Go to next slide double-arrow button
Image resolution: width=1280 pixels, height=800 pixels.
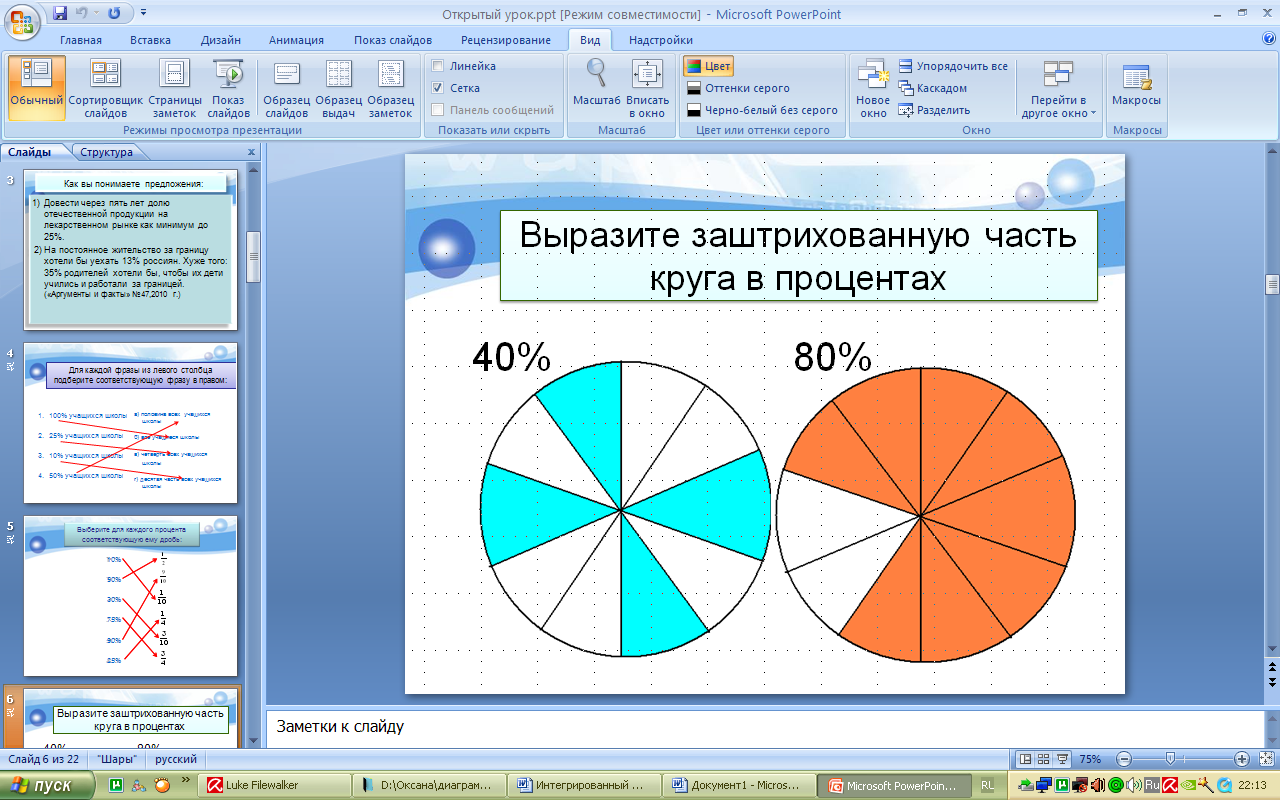(1272, 682)
